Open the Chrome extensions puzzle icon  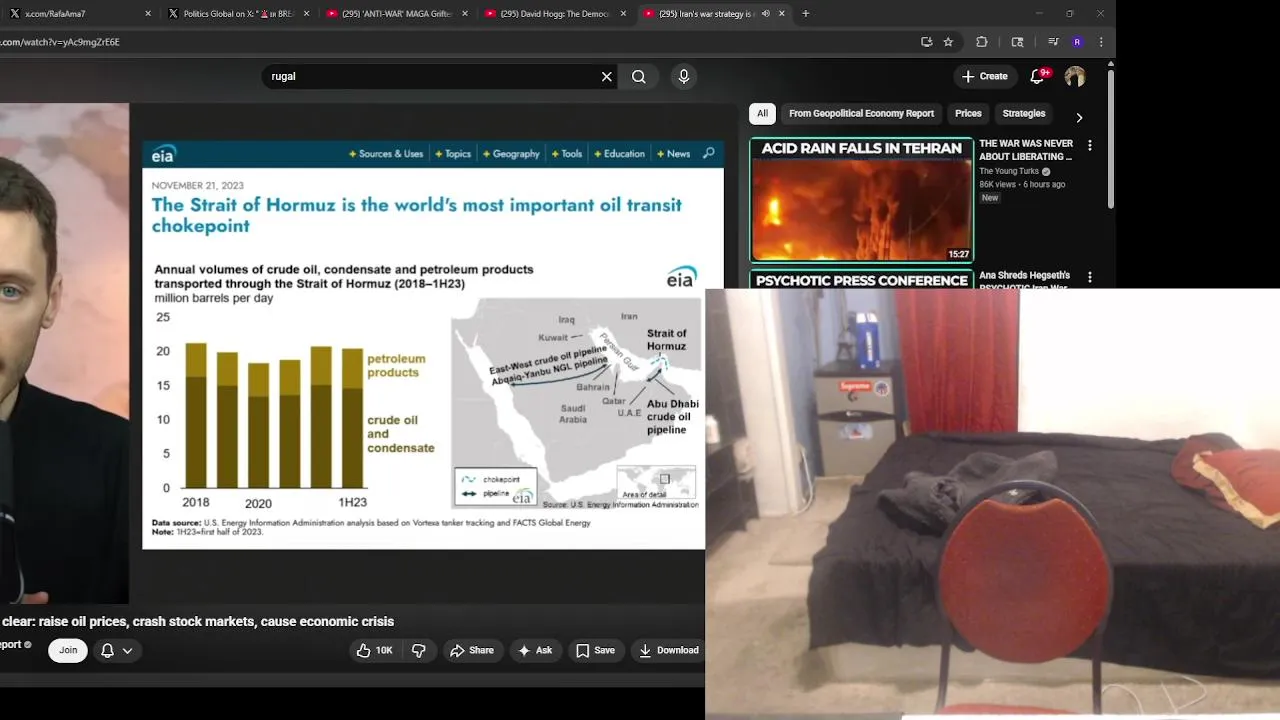(x=982, y=42)
